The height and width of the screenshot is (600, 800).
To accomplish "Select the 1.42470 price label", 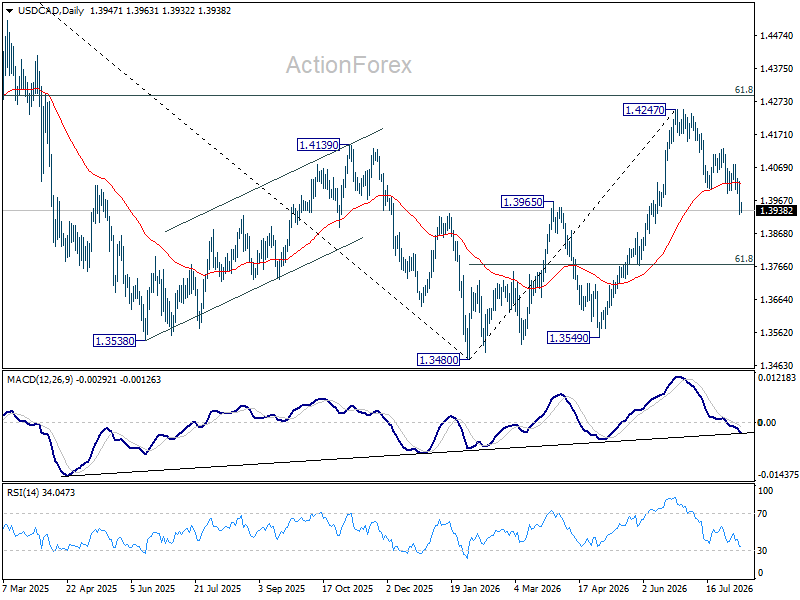I will click(645, 110).
